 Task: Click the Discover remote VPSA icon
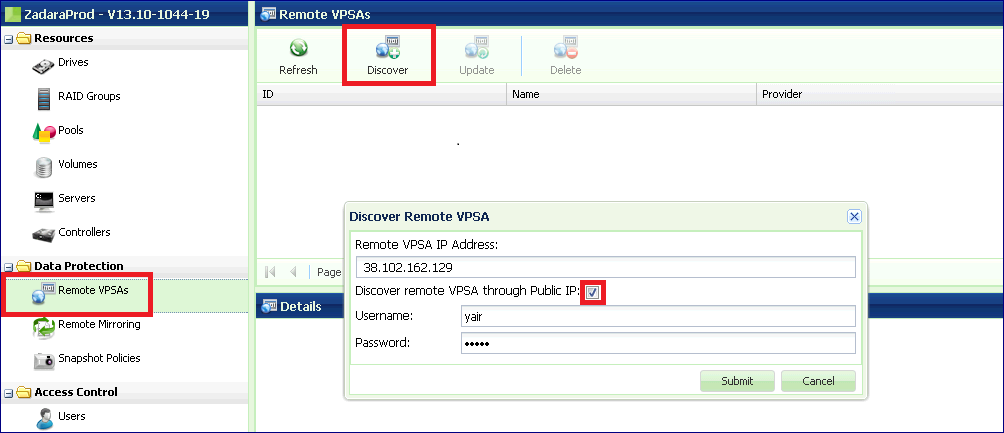[387, 48]
